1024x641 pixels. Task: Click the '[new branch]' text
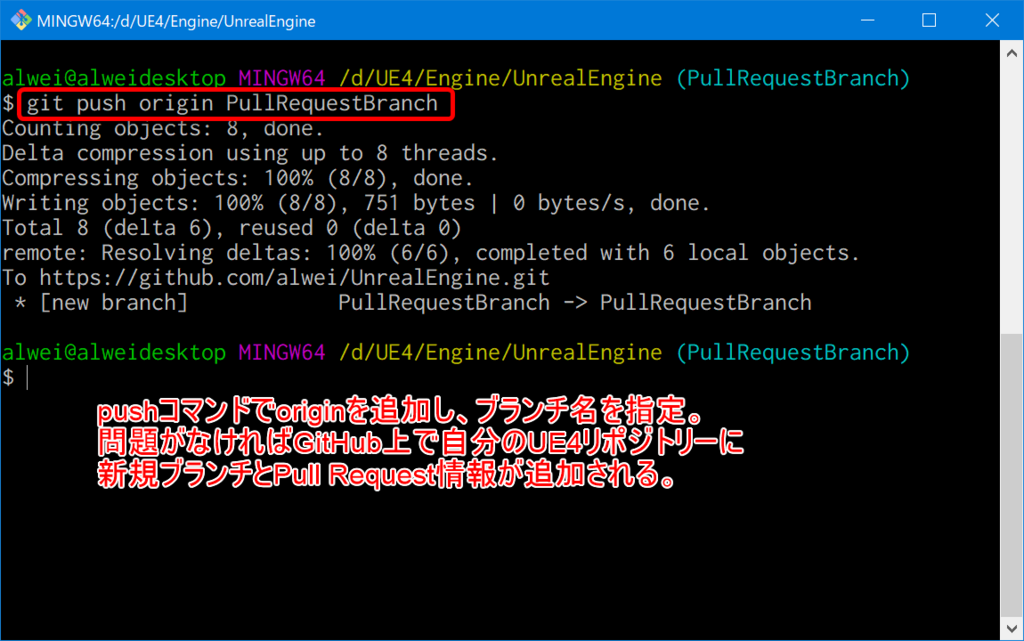coord(114,303)
